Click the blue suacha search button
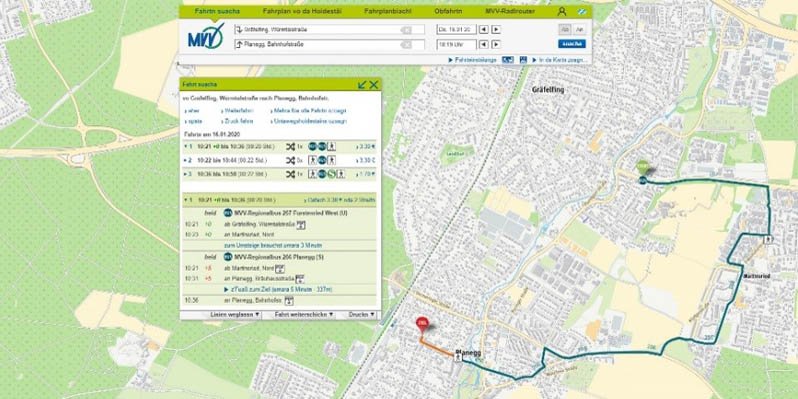The width and height of the screenshot is (798, 399). [x=572, y=44]
